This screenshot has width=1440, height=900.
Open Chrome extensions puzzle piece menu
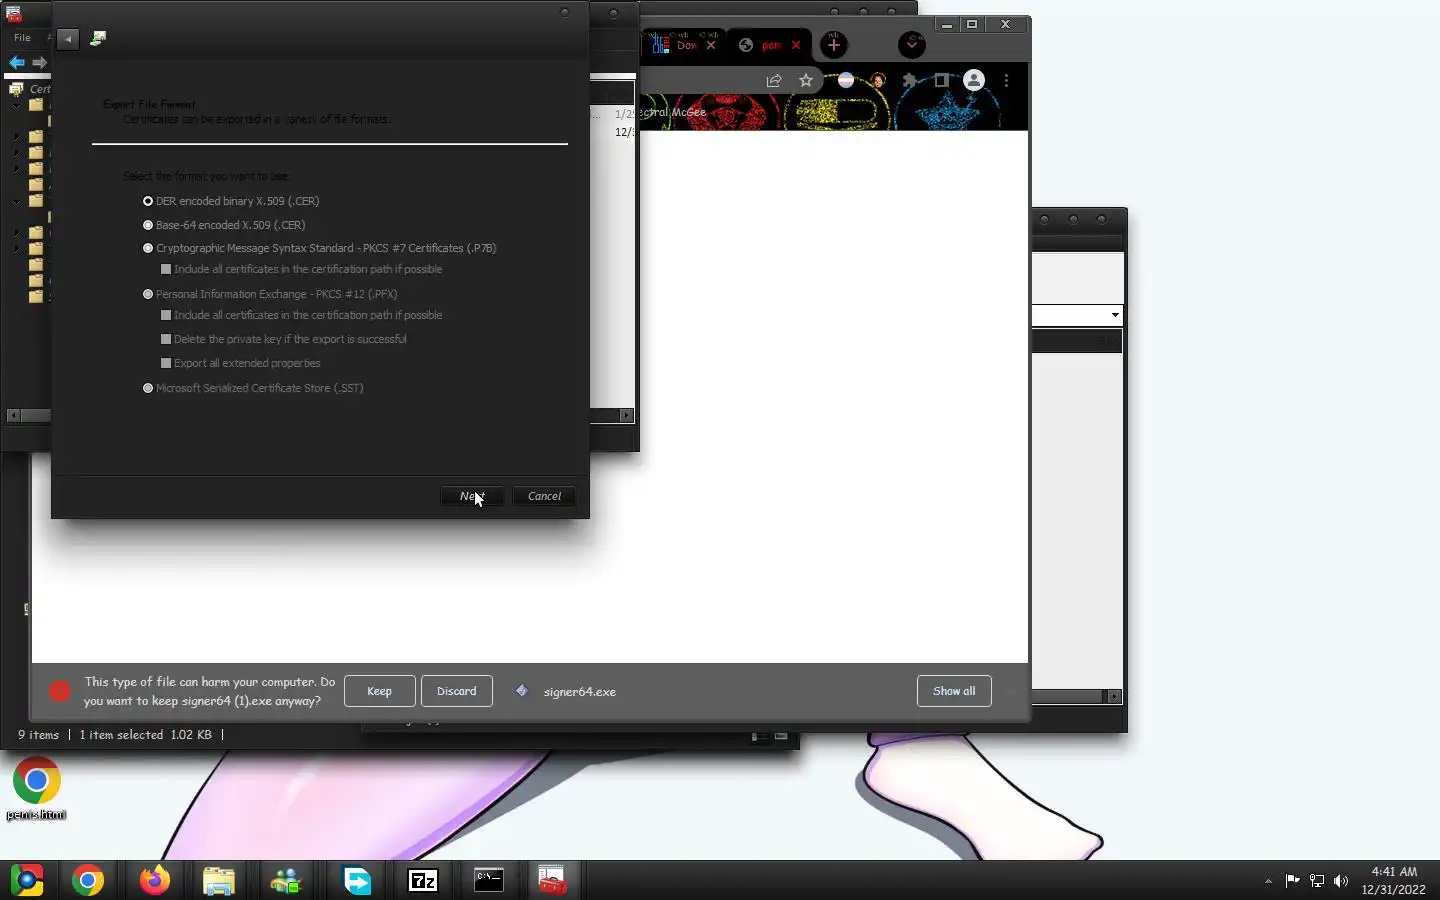pyautogui.click(x=909, y=81)
